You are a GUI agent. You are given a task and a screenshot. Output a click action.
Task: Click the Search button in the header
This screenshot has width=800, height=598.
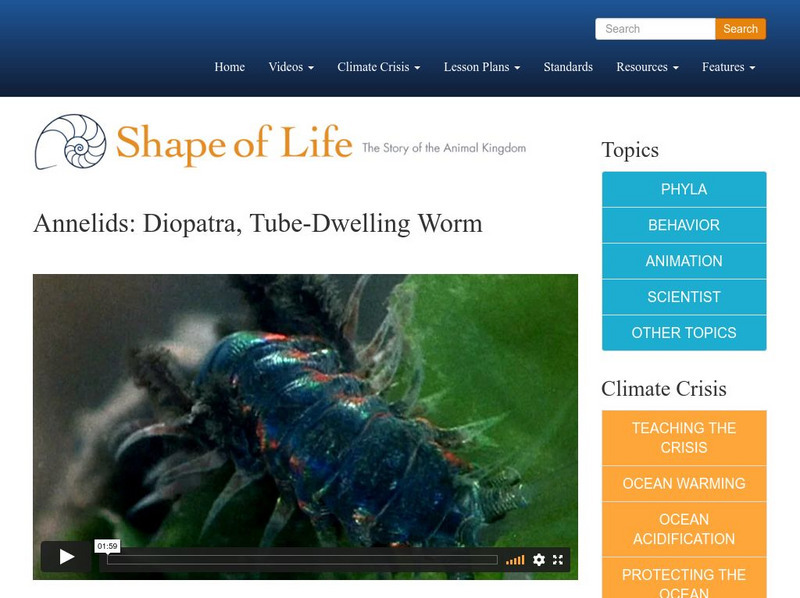coord(741,29)
